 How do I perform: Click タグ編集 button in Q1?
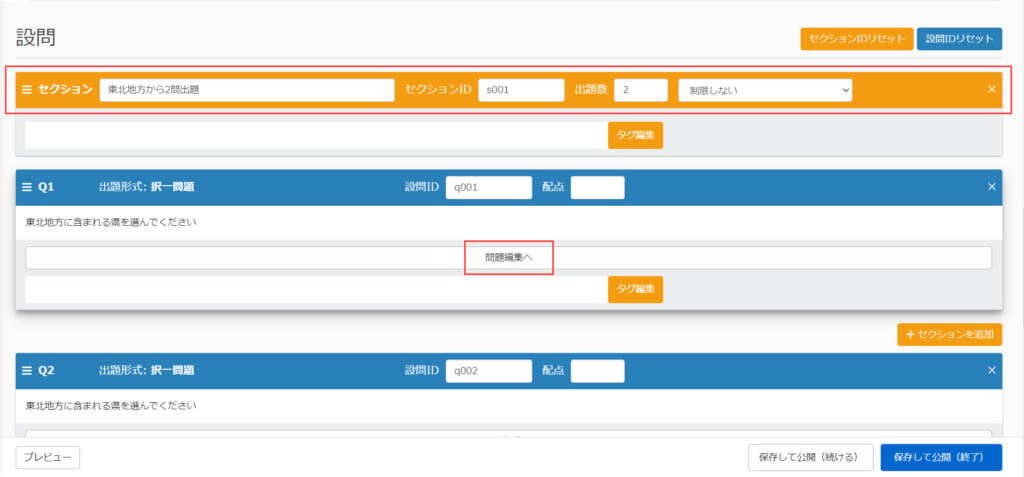[635, 289]
